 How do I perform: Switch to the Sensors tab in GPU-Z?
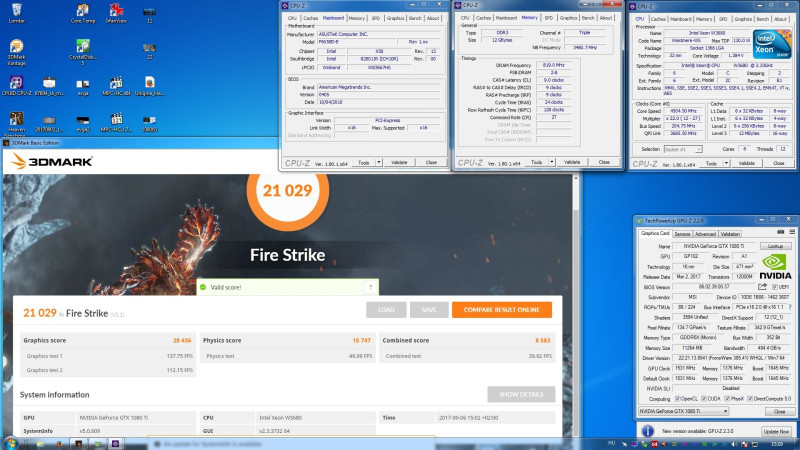pyautogui.click(x=682, y=234)
